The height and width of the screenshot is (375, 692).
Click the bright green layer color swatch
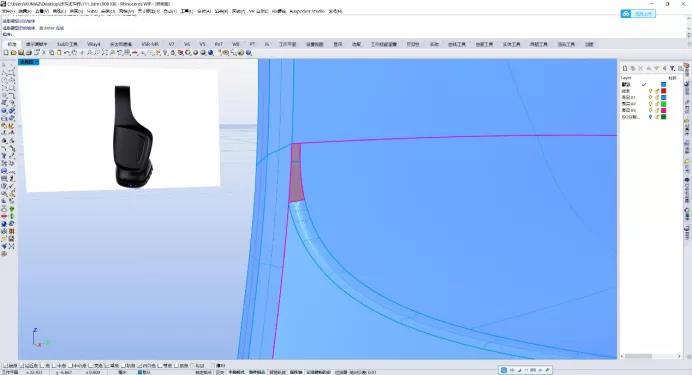tap(663, 104)
